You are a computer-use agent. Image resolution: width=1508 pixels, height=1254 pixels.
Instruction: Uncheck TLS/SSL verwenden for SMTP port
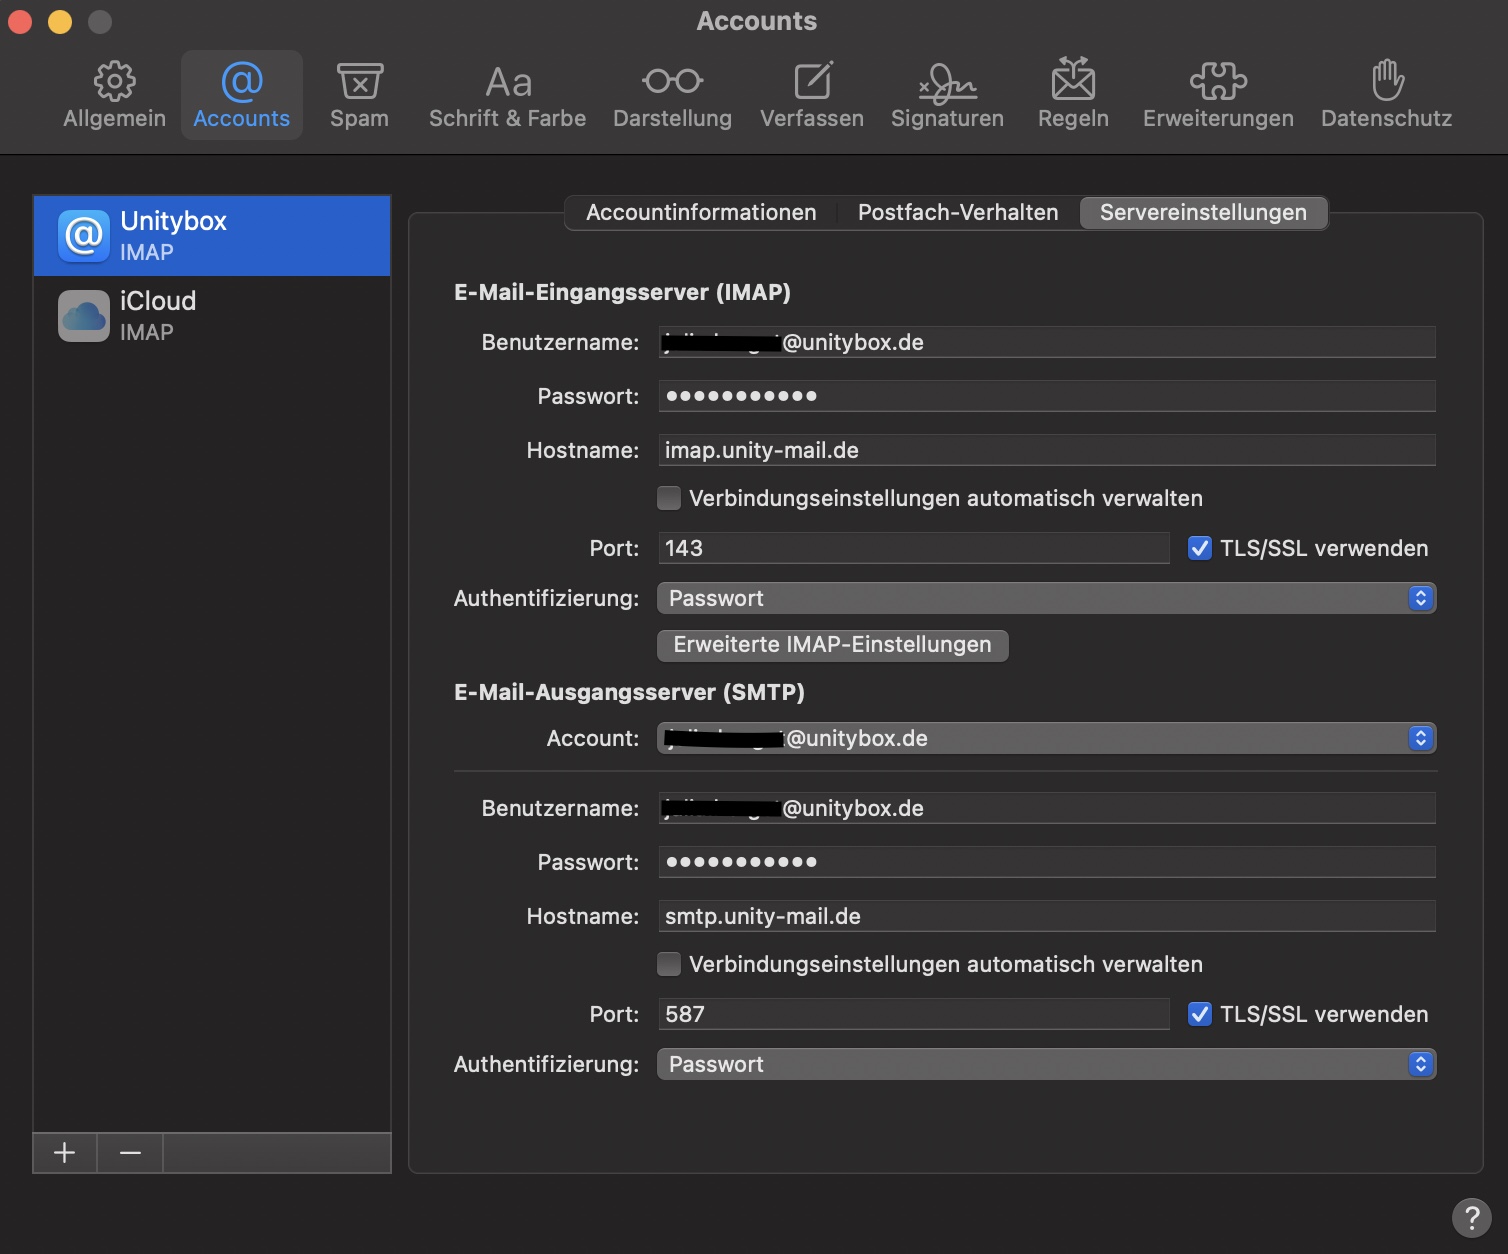click(1200, 1014)
